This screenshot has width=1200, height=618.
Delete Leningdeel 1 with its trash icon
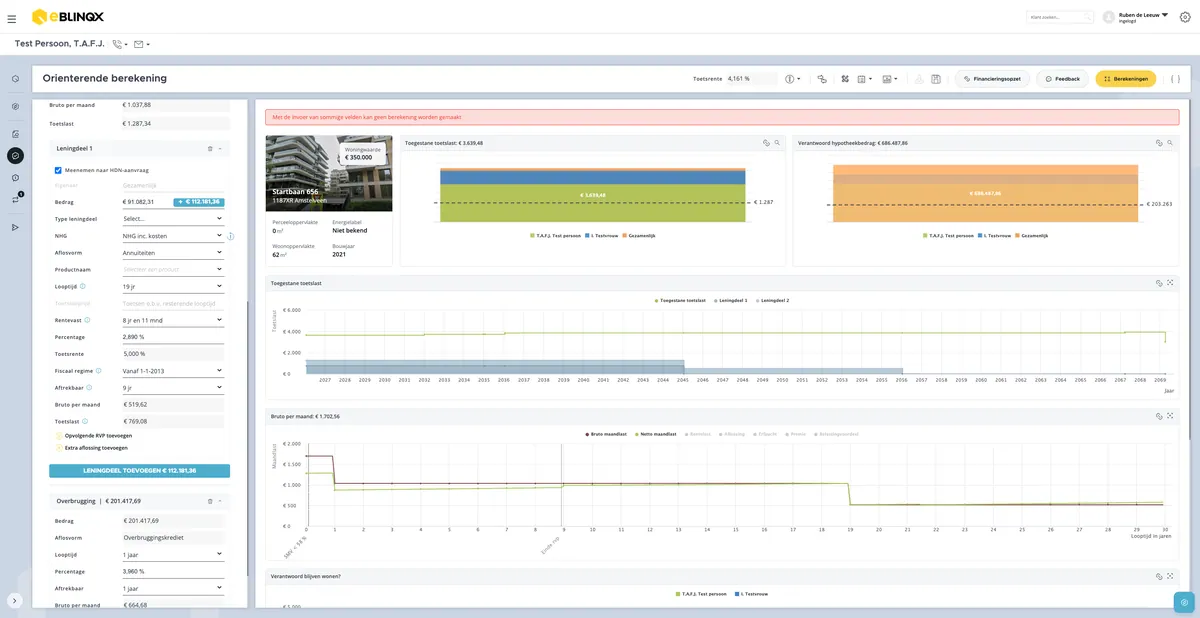pos(210,148)
